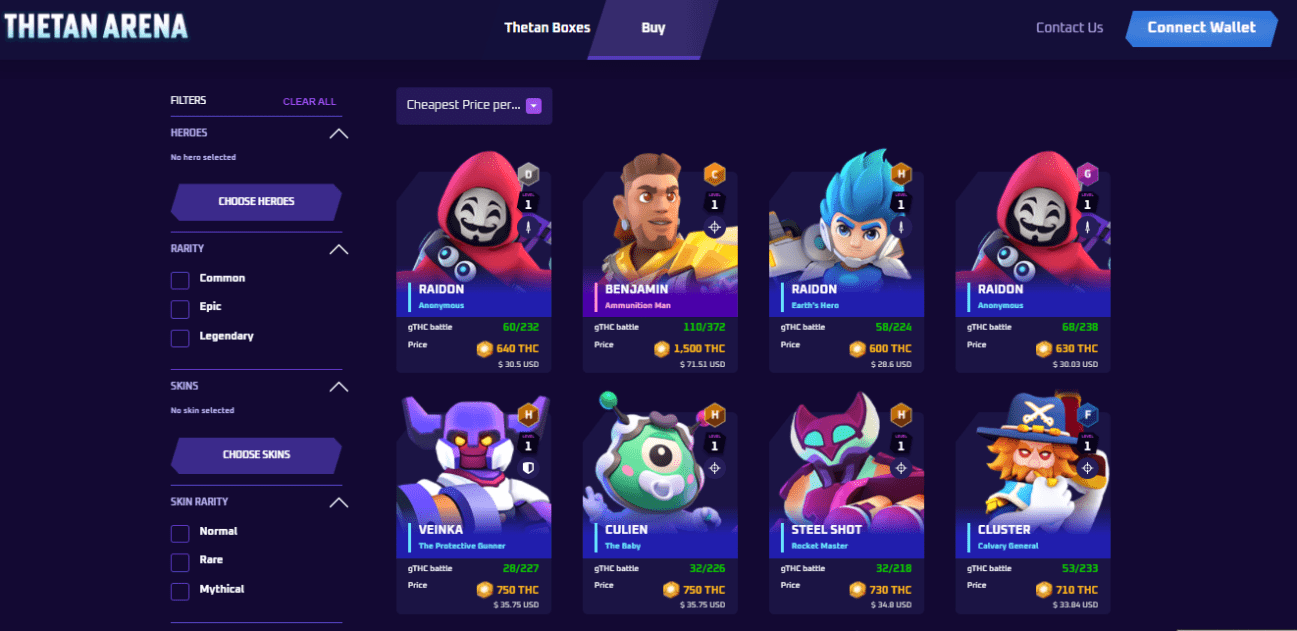
Task: Open the Cheapest Price sort dropdown
Action: click(474, 105)
